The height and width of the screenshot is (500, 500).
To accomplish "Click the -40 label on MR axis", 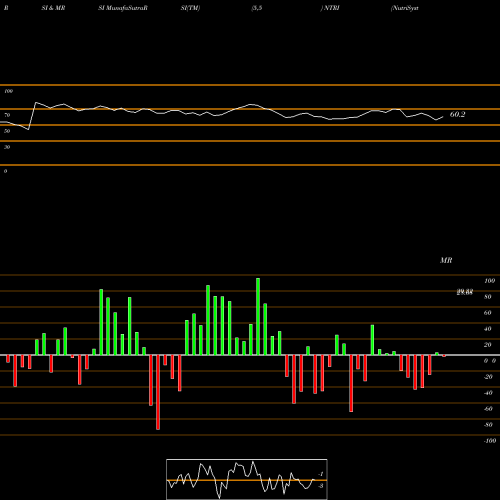I will click(488, 393).
